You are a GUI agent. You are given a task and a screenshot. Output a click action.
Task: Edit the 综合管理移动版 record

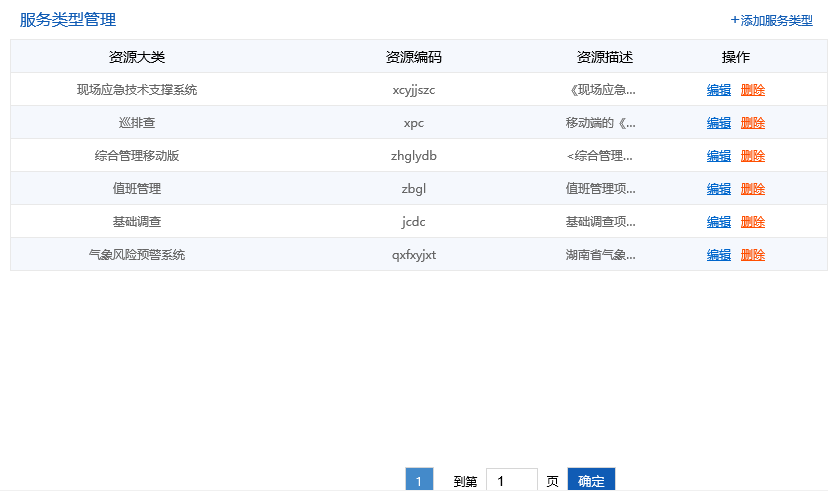[x=718, y=156]
